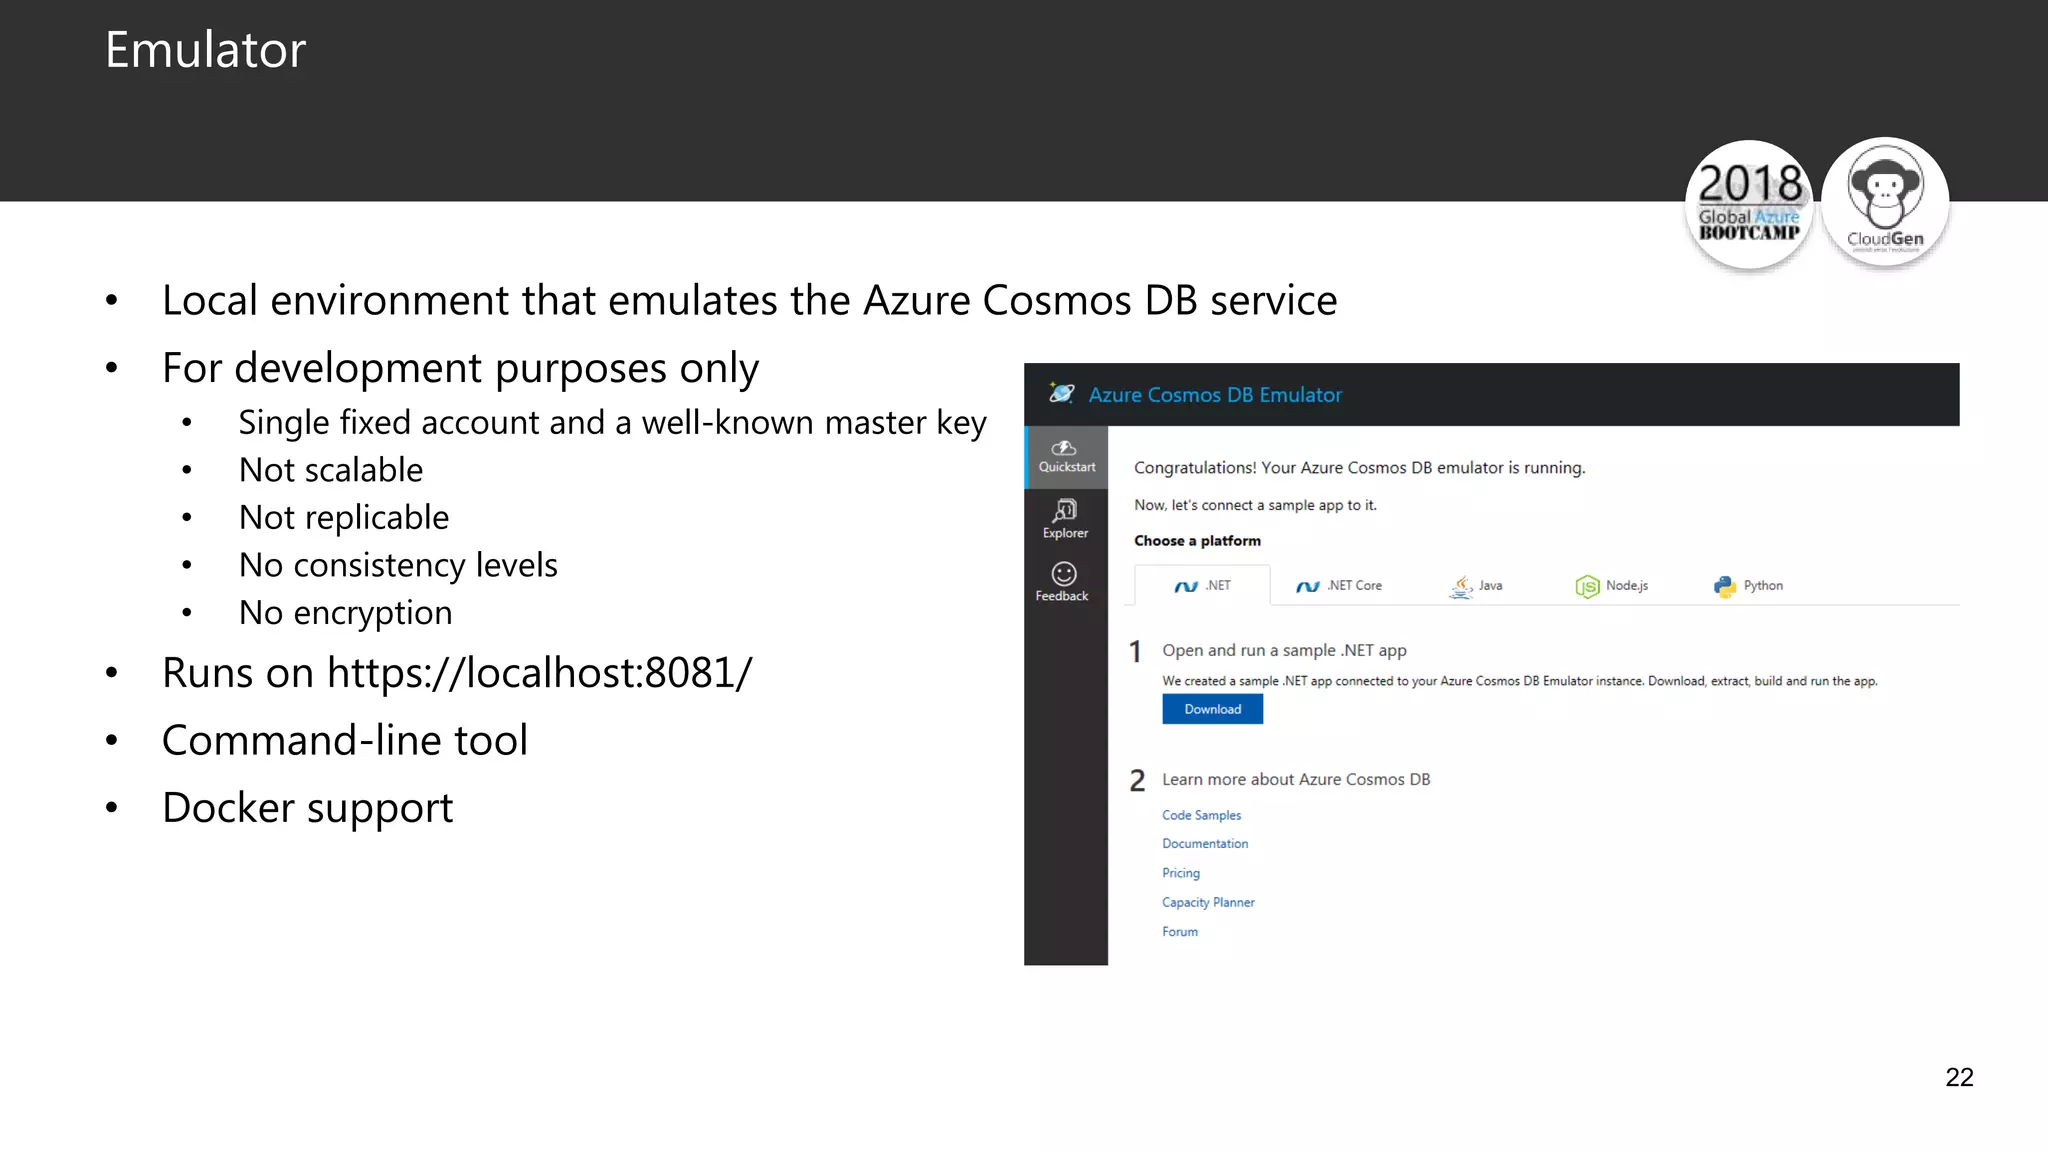
Task: Select the .NET platform tab
Action: [x=1202, y=586]
